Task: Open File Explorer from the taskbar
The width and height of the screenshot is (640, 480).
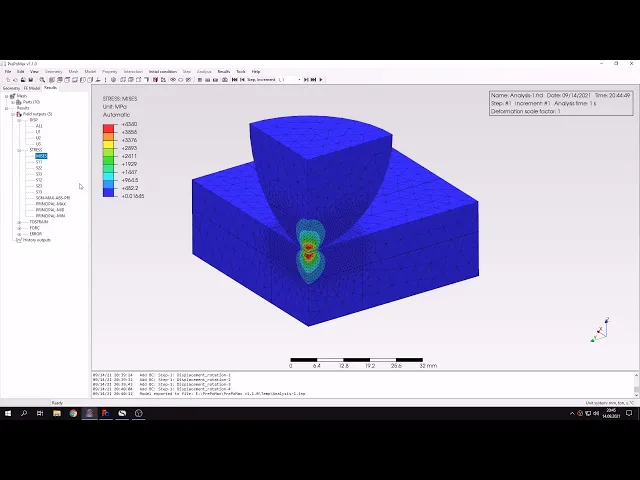Action: [x=57, y=413]
